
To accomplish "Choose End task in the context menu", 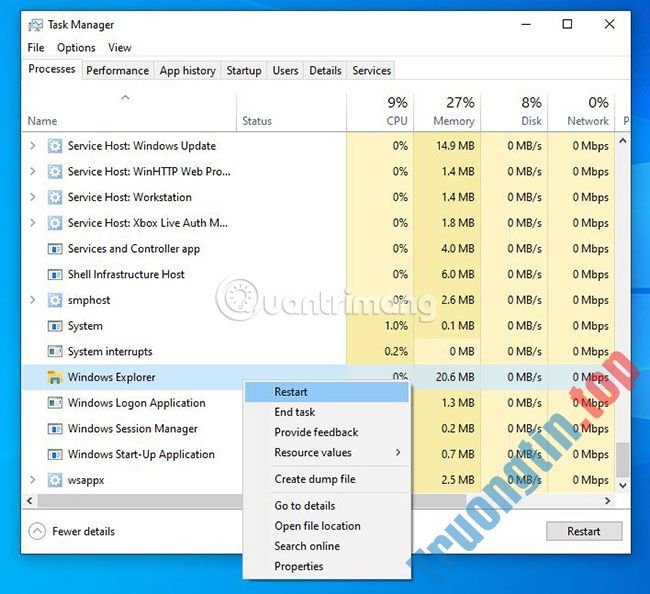I will coord(327,412).
